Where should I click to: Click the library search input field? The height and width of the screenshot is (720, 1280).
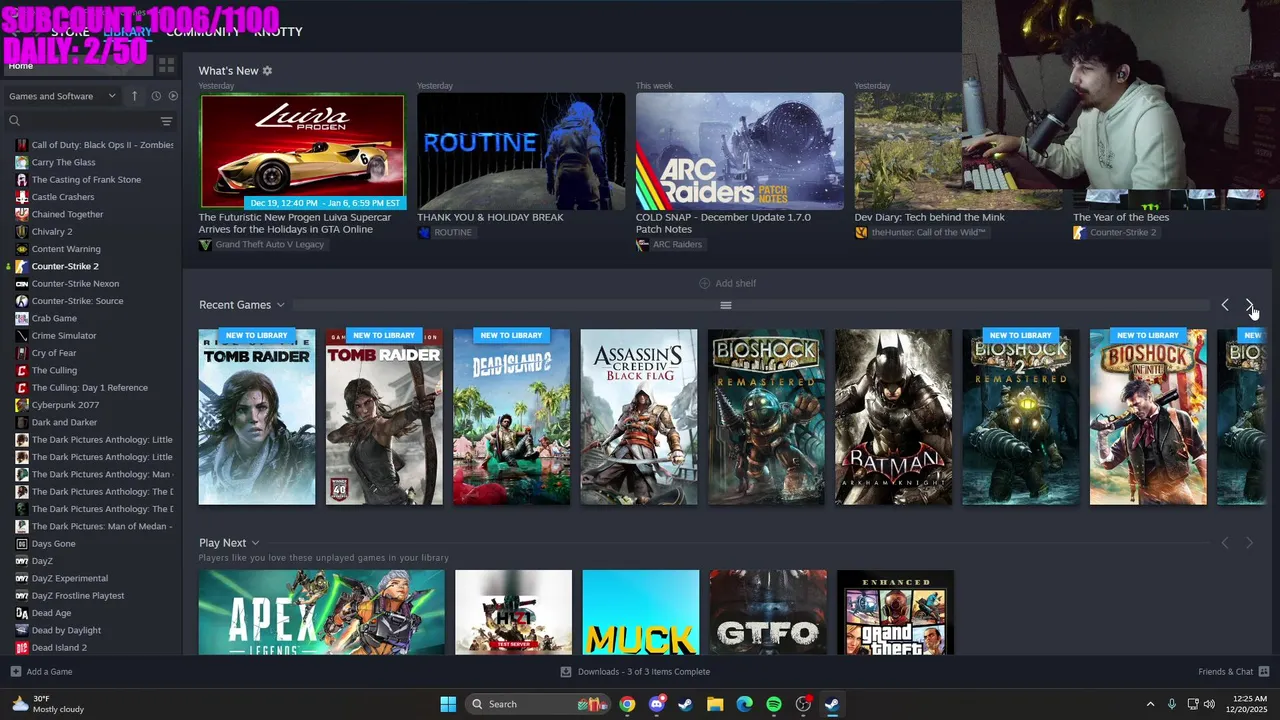click(x=80, y=121)
